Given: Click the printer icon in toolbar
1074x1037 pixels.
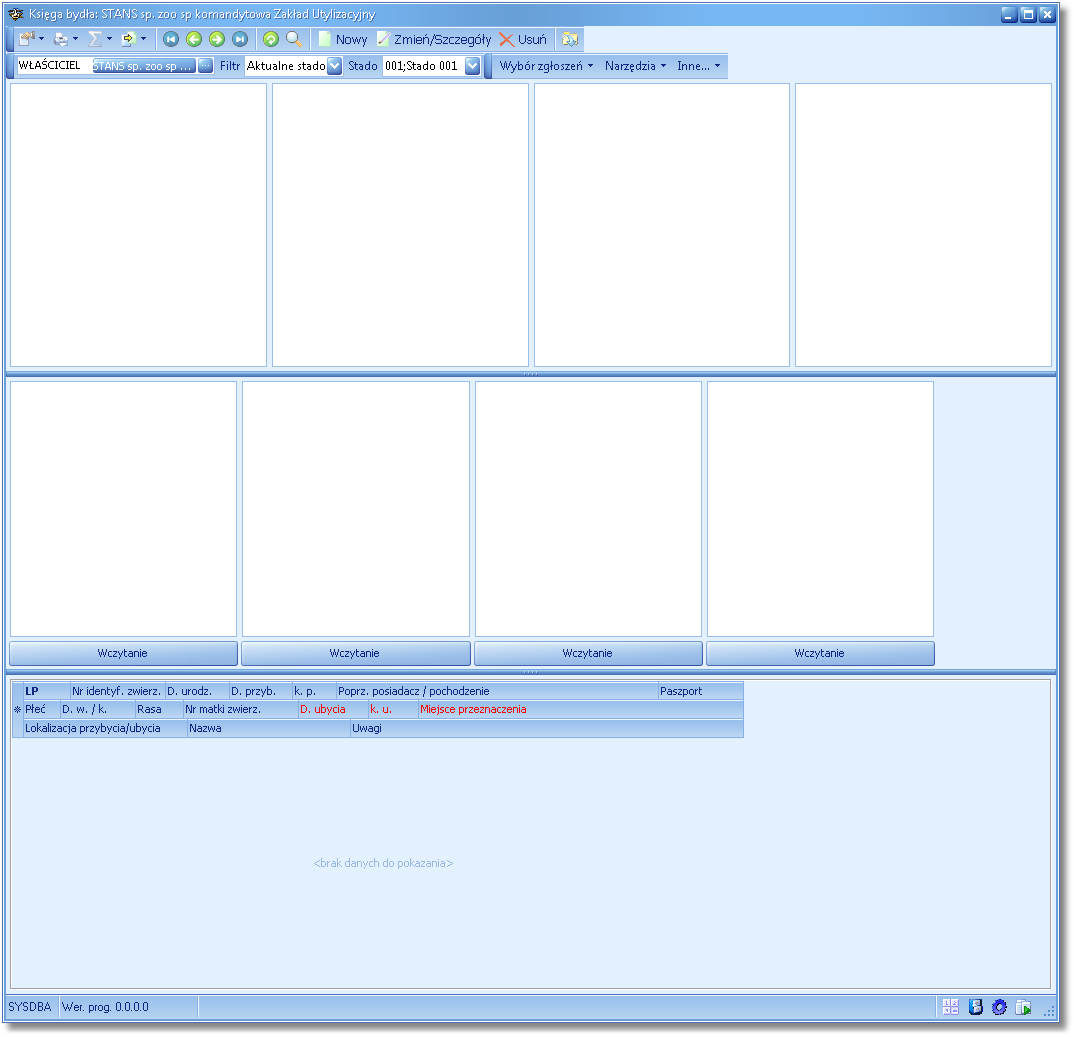Looking at the screenshot, I should point(61,39).
